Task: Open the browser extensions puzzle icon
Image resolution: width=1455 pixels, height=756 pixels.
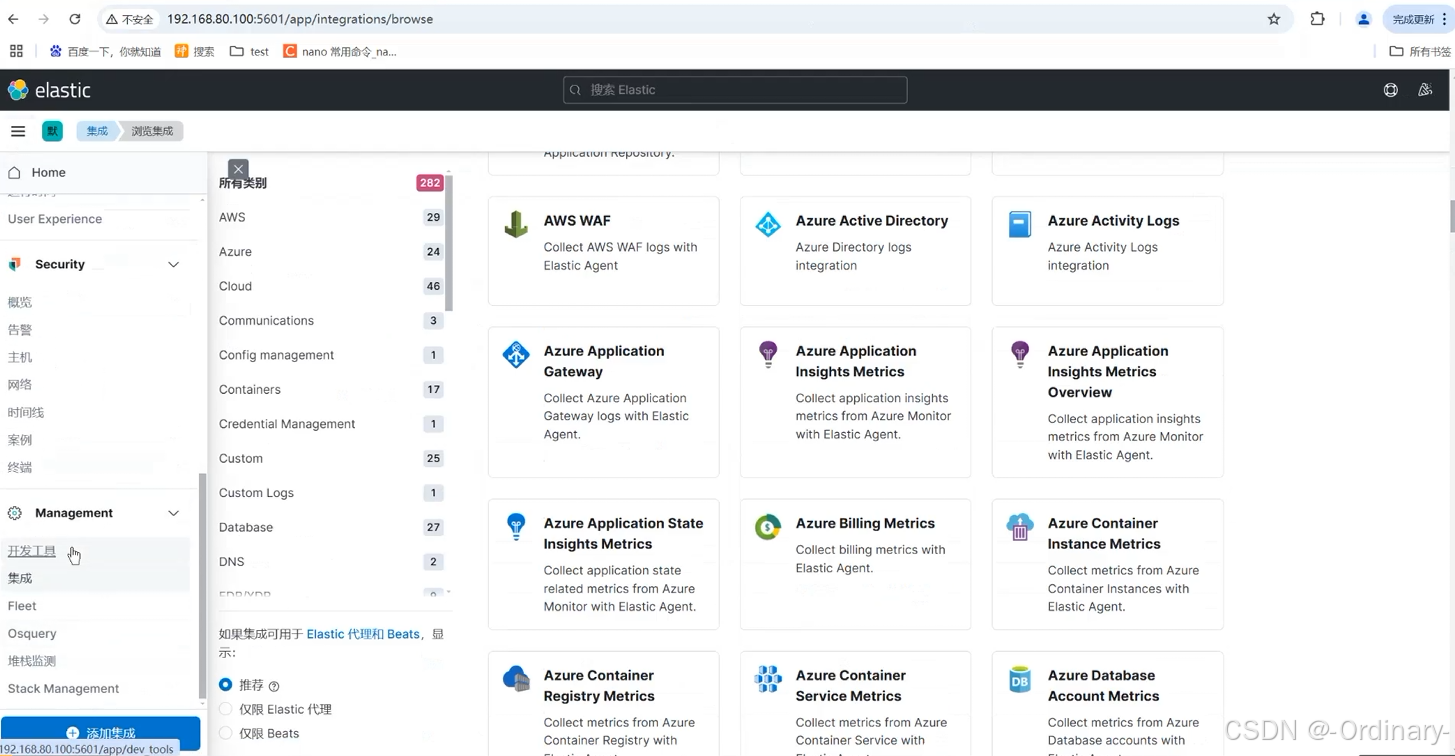Action: click(x=1317, y=19)
